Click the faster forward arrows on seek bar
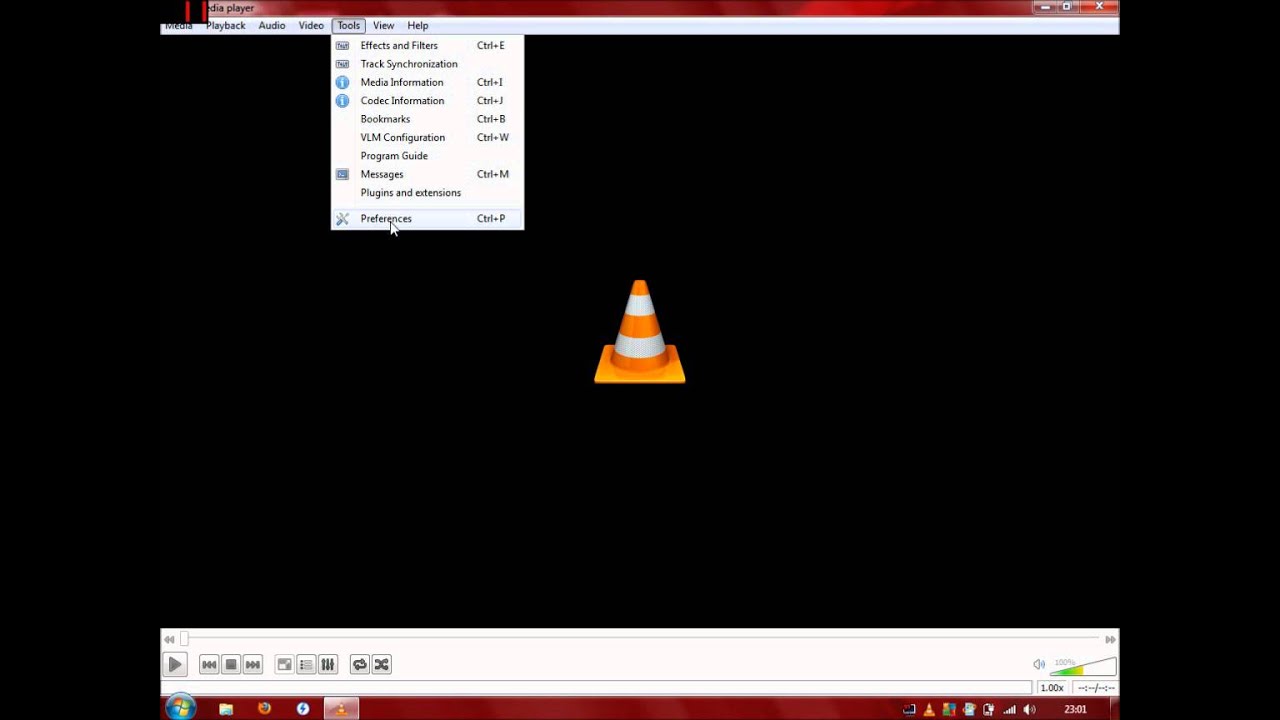The image size is (1280, 720). [x=1110, y=639]
